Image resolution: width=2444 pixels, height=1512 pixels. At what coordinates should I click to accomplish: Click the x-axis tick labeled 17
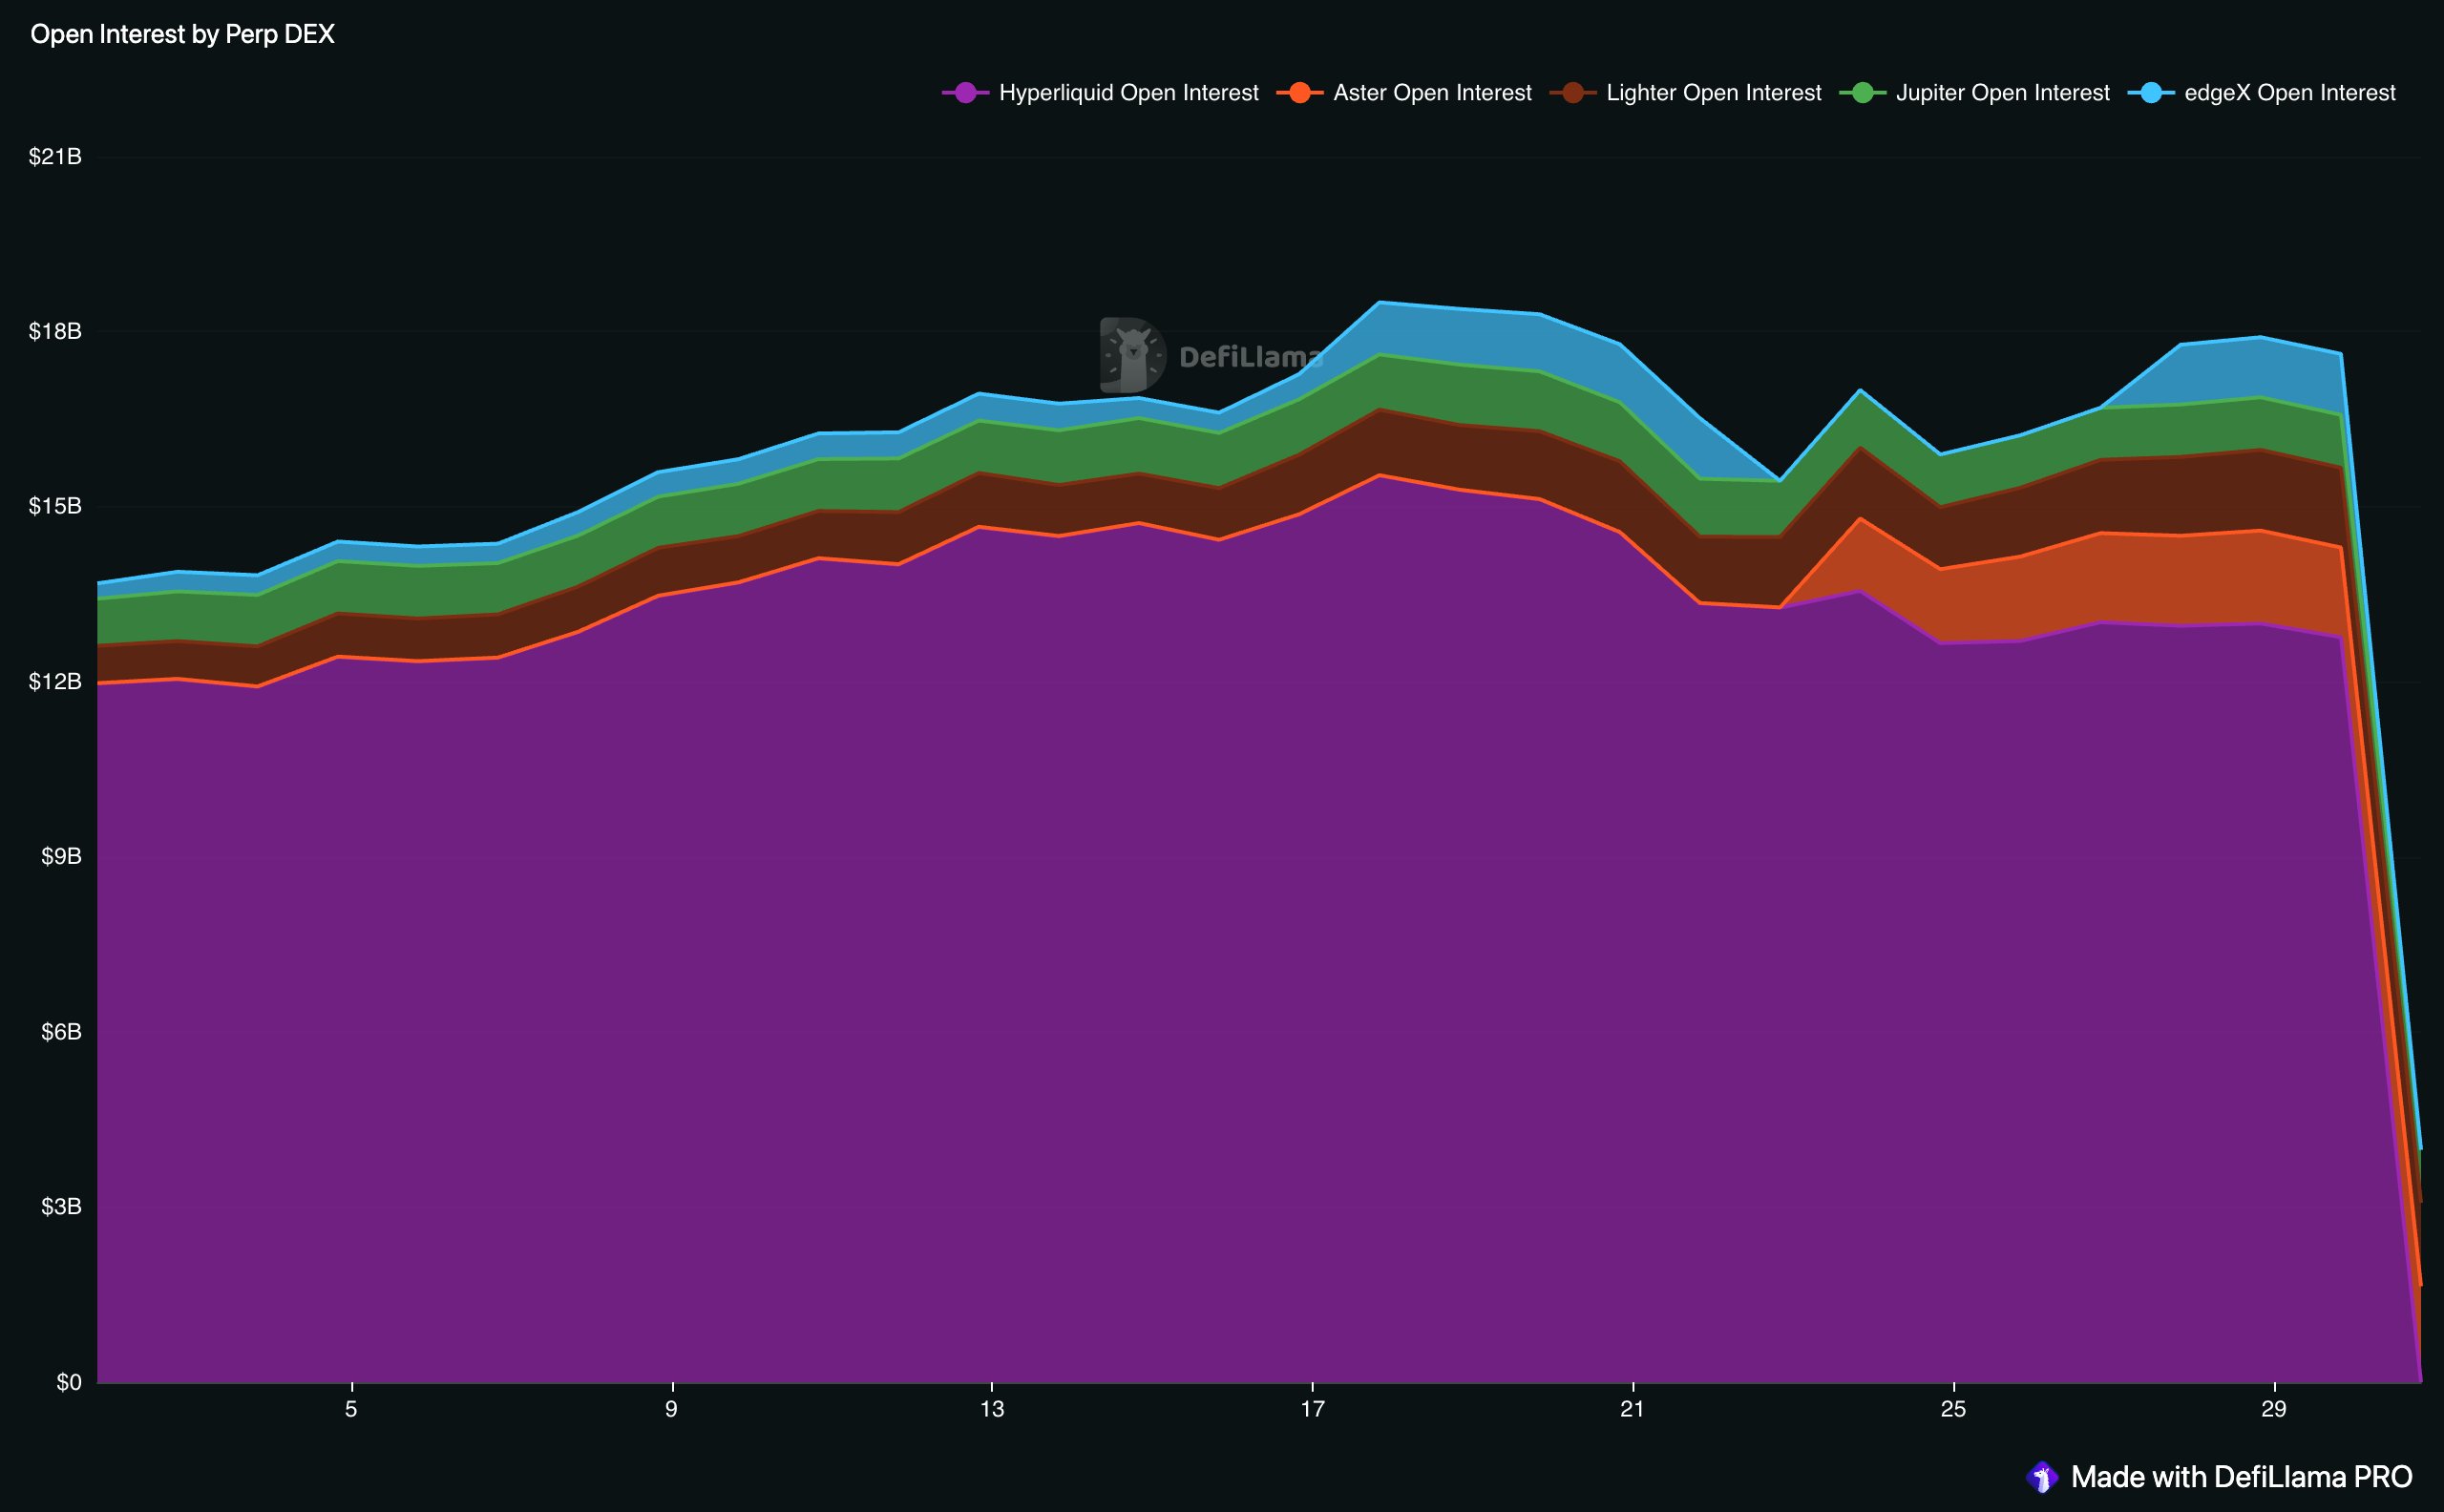pos(1312,1409)
